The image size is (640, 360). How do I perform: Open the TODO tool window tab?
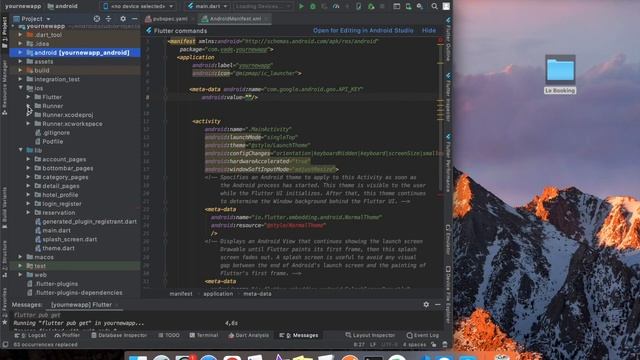pyautogui.click(x=169, y=335)
